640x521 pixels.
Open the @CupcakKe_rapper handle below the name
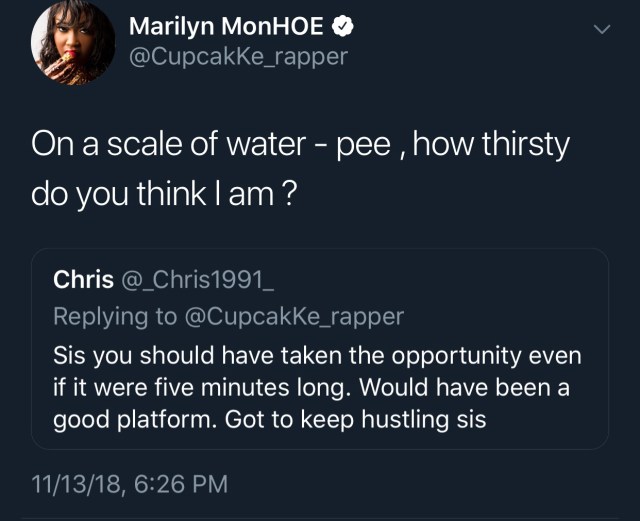(238, 56)
